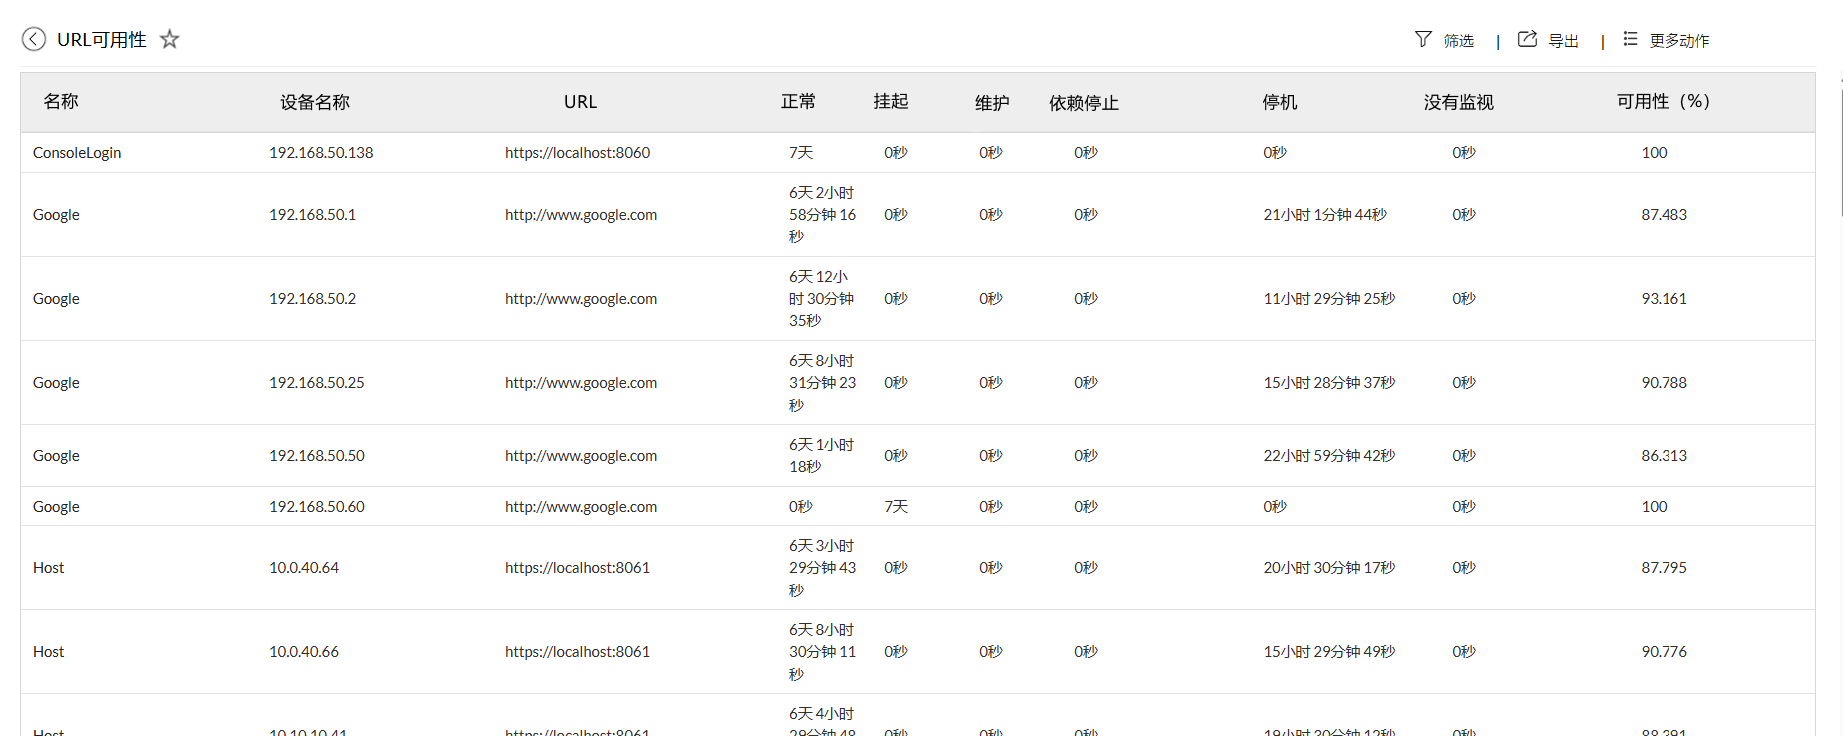Viewport: 1843px width, 736px height.
Task: Click 7天 suspended value for 192.168.50.60
Action: pyautogui.click(x=896, y=506)
